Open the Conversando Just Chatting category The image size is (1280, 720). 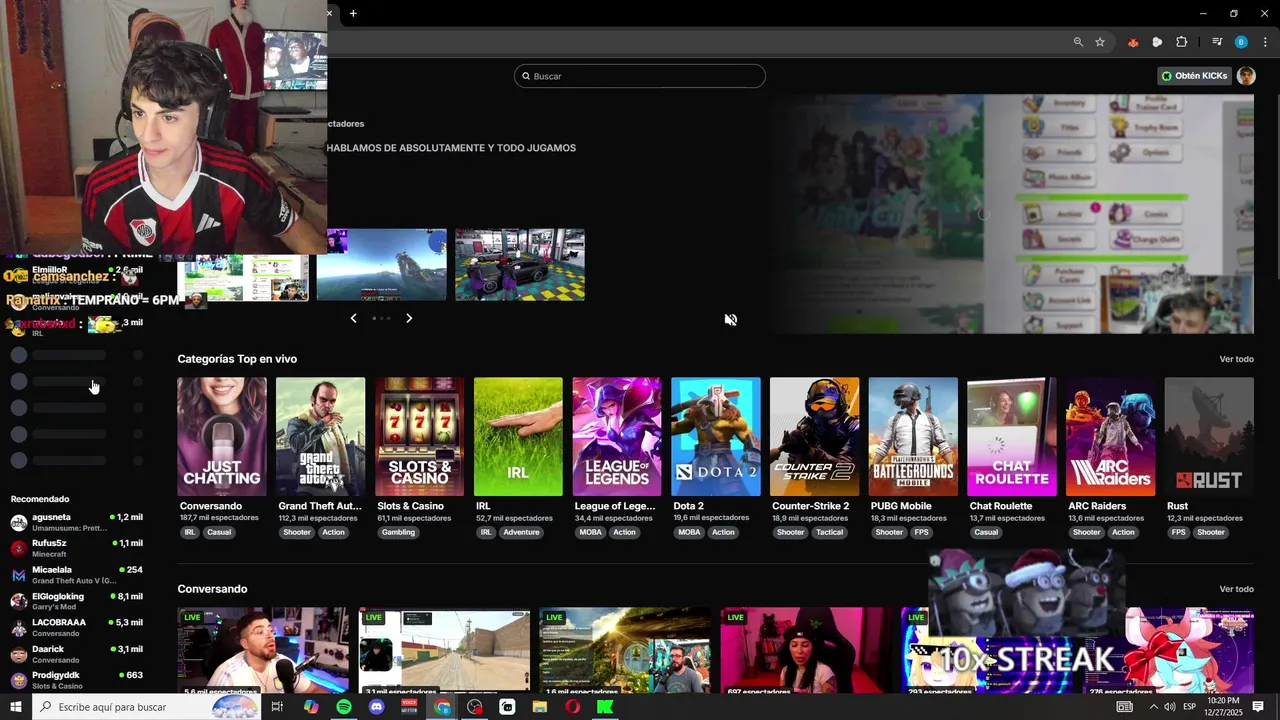[222, 436]
